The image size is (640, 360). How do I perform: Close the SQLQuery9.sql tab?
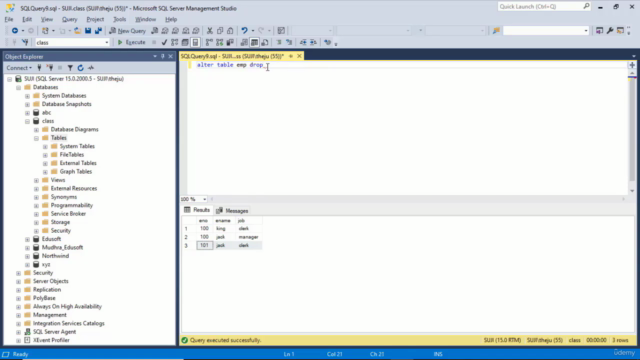tap(299, 56)
